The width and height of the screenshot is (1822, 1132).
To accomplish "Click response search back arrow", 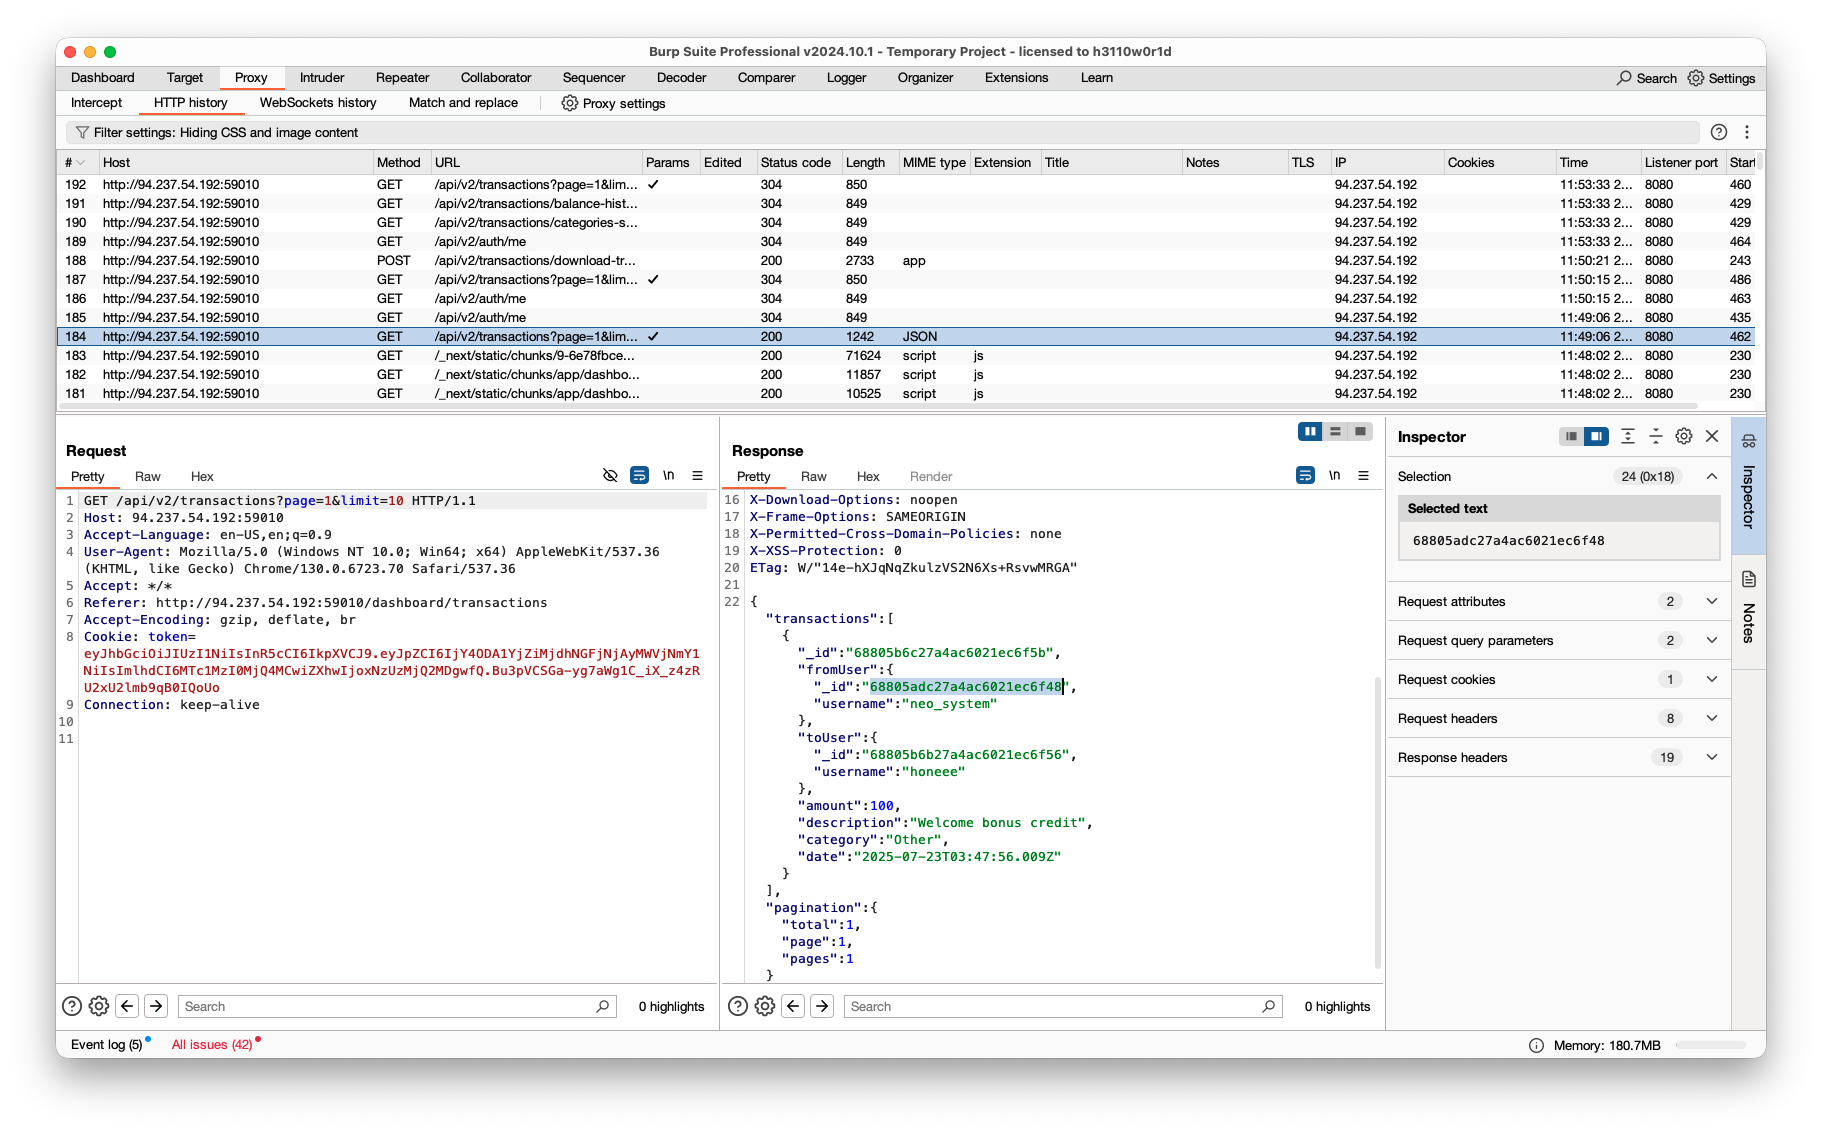I will click(x=793, y=1006).
